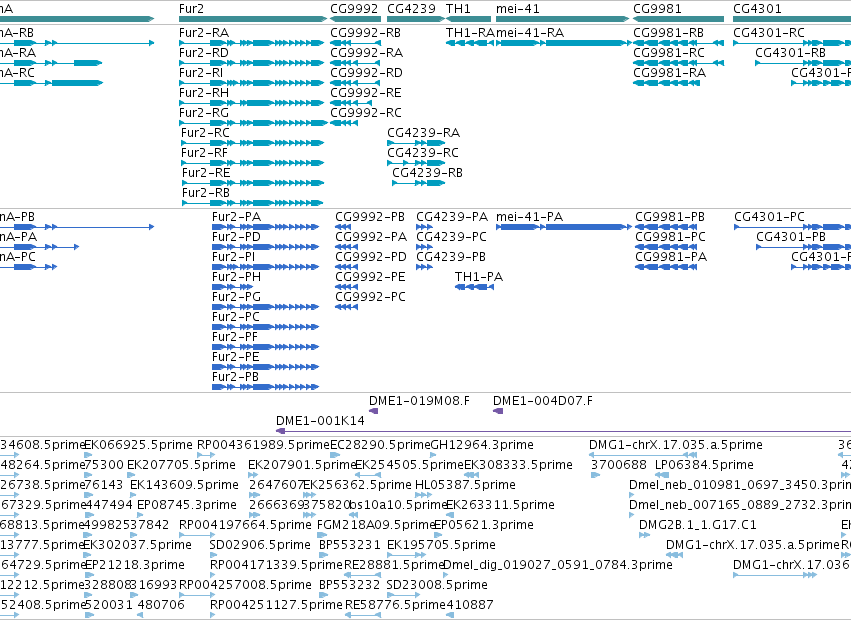Select the CG9981-PB protein label
Screen dimensions: 851x620
point(670,217)
